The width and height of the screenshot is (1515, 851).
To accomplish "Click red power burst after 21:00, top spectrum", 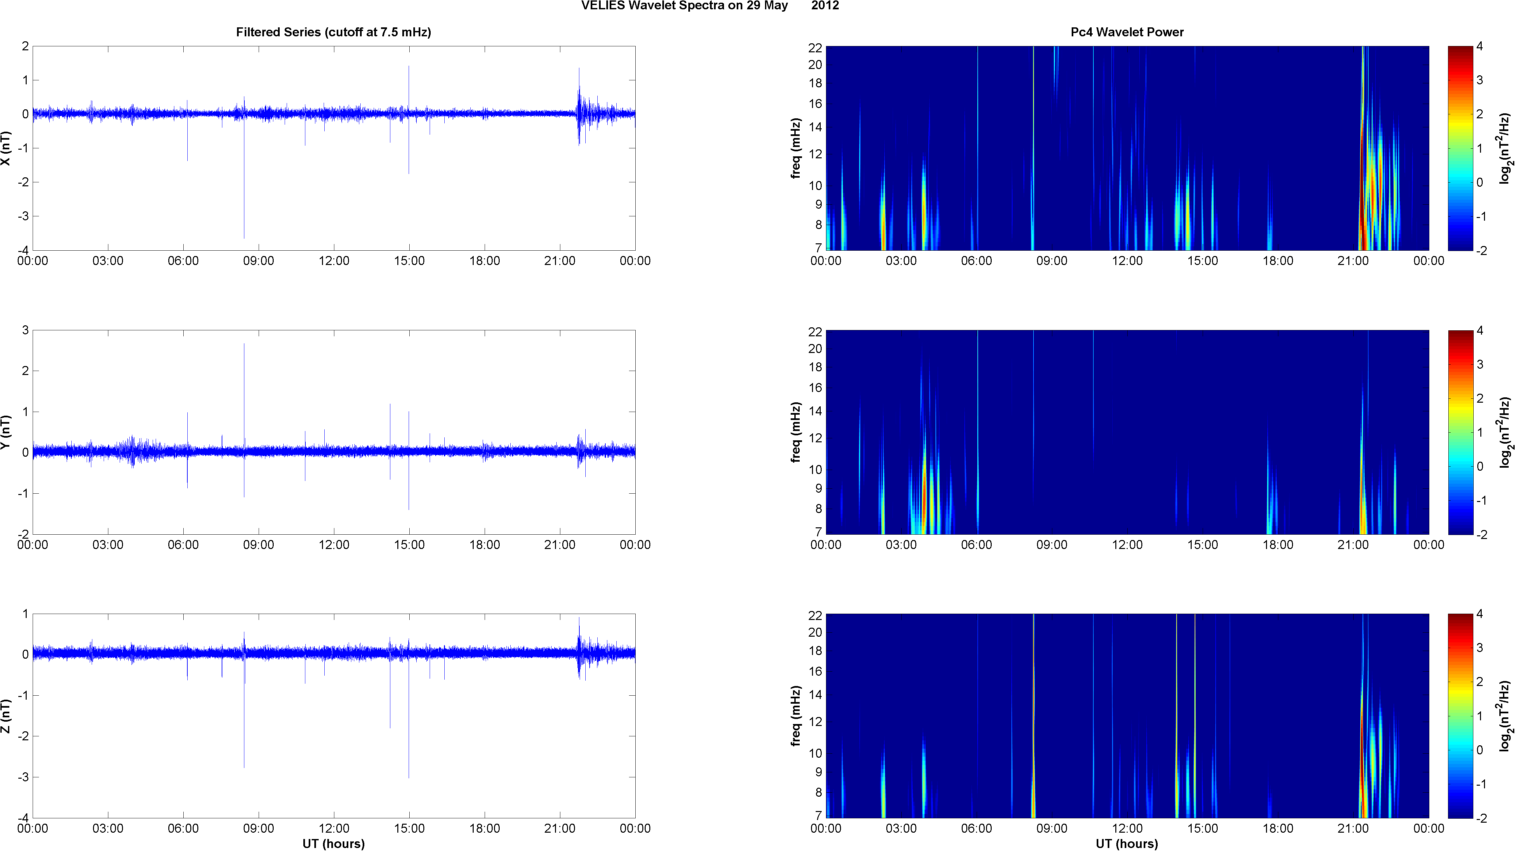I will point(1364,200).
